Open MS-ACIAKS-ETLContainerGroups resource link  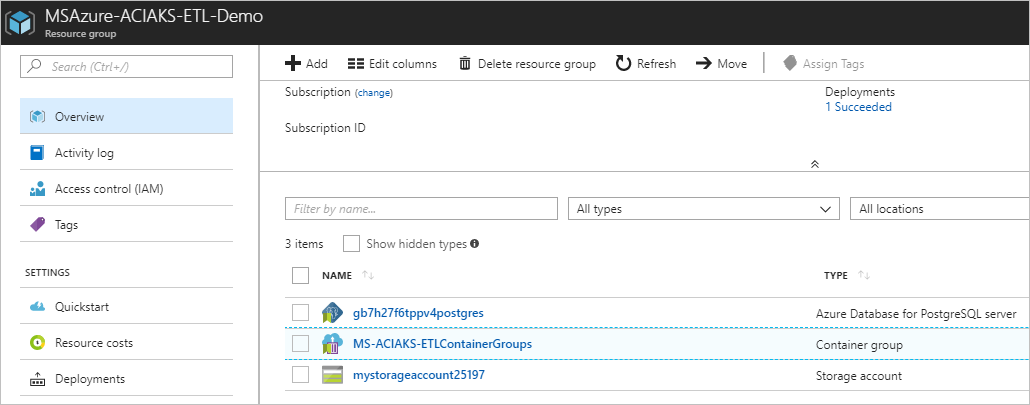(x=442, y=344)
